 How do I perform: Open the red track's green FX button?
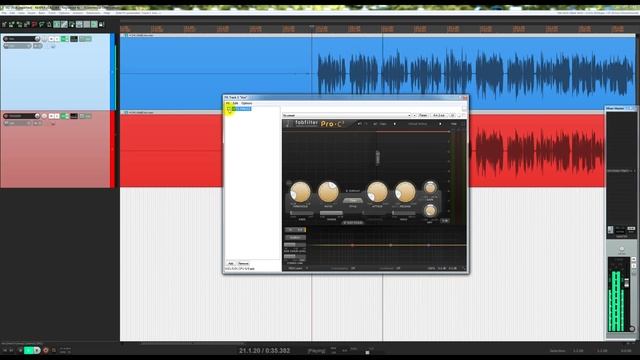[x=64, y=116]
